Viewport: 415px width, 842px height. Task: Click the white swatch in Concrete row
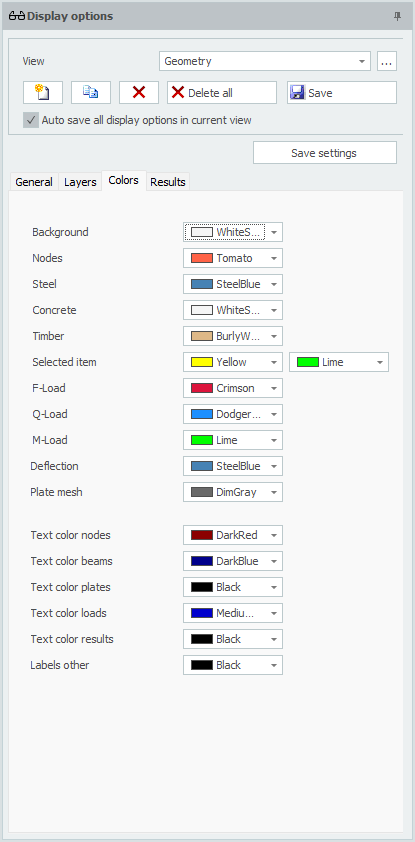coord(202,310)
